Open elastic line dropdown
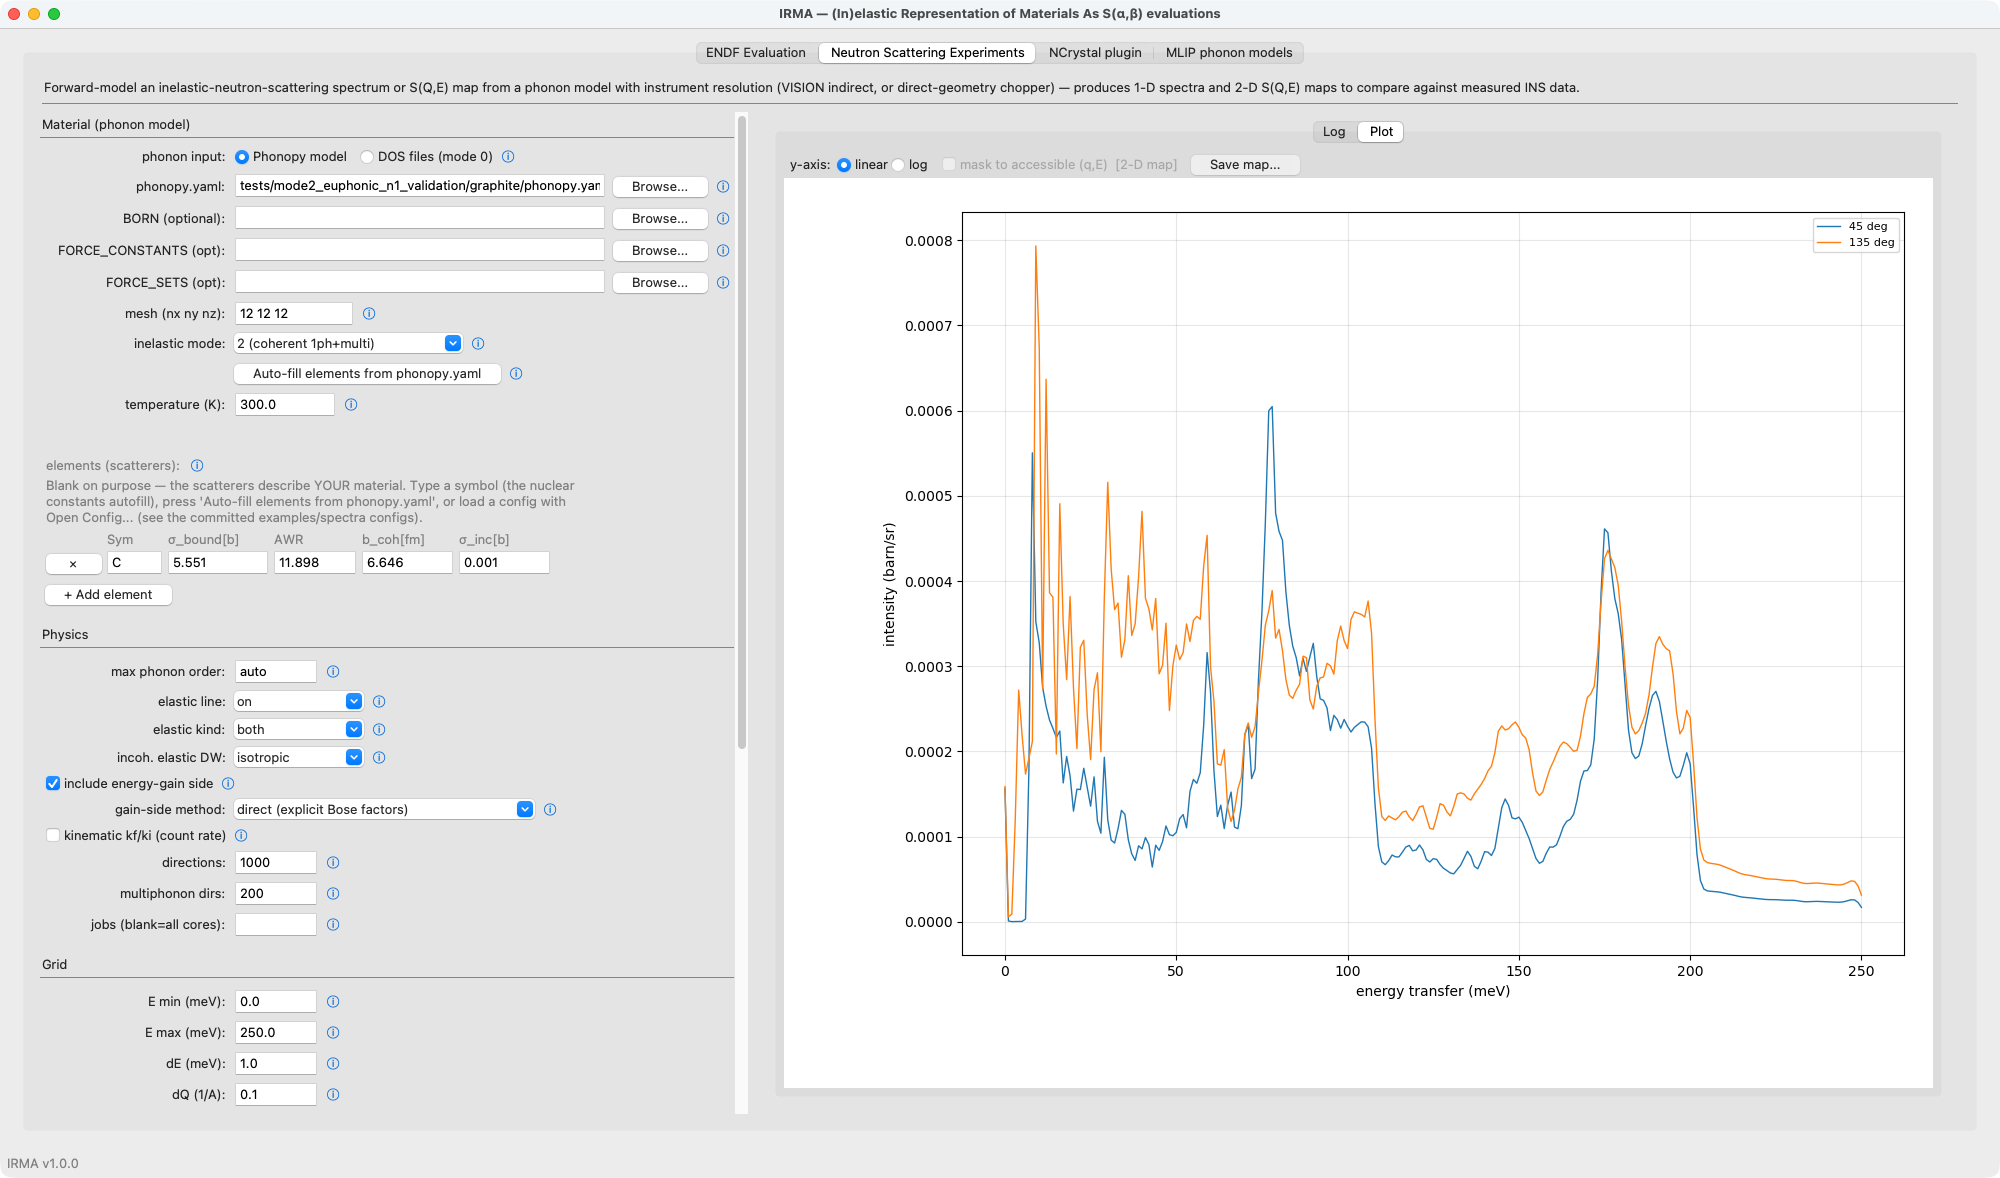Viewport: 2000px width, 1178px height. tap(298, 702)
